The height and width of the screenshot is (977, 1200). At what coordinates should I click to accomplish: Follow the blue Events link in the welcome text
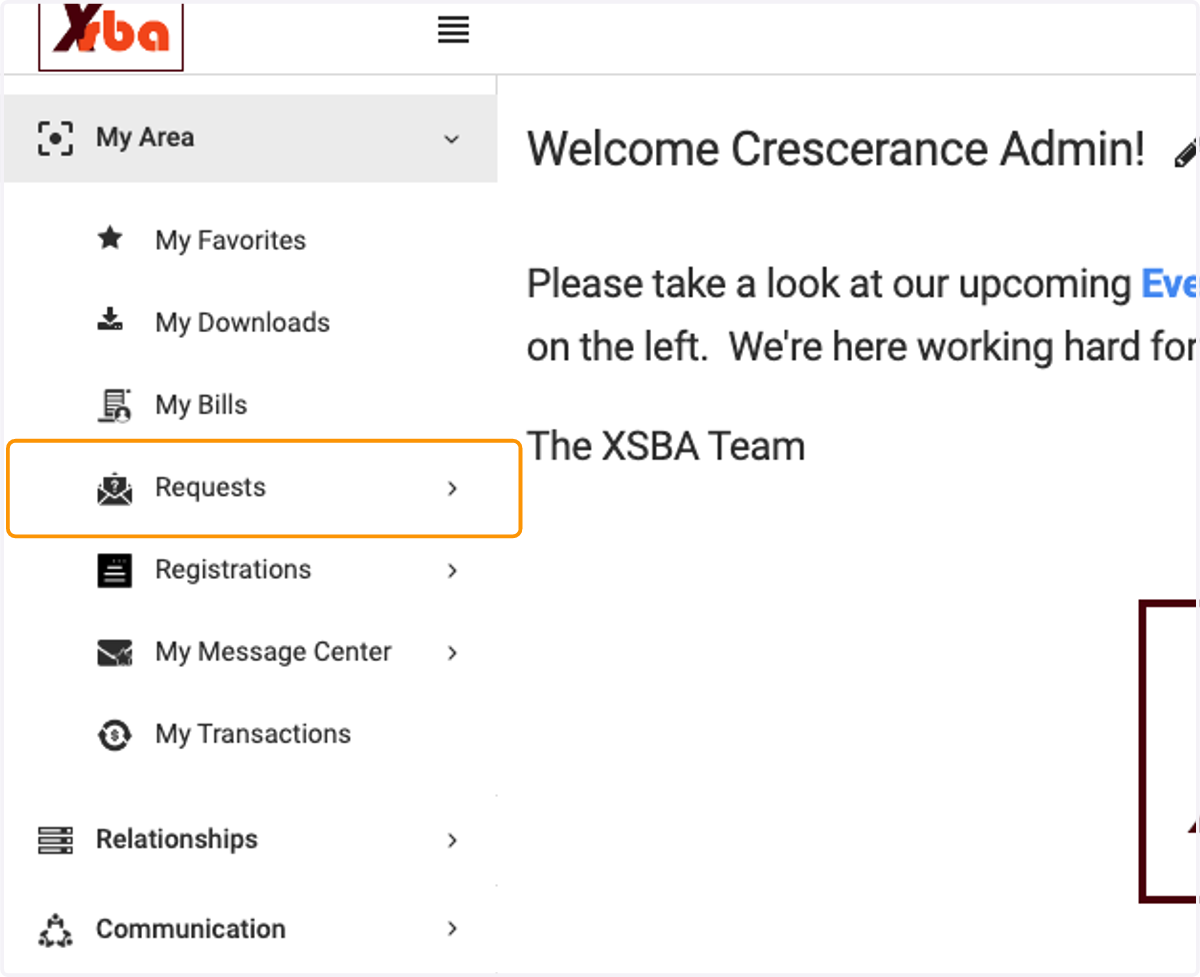click(x=1169, y=284)
